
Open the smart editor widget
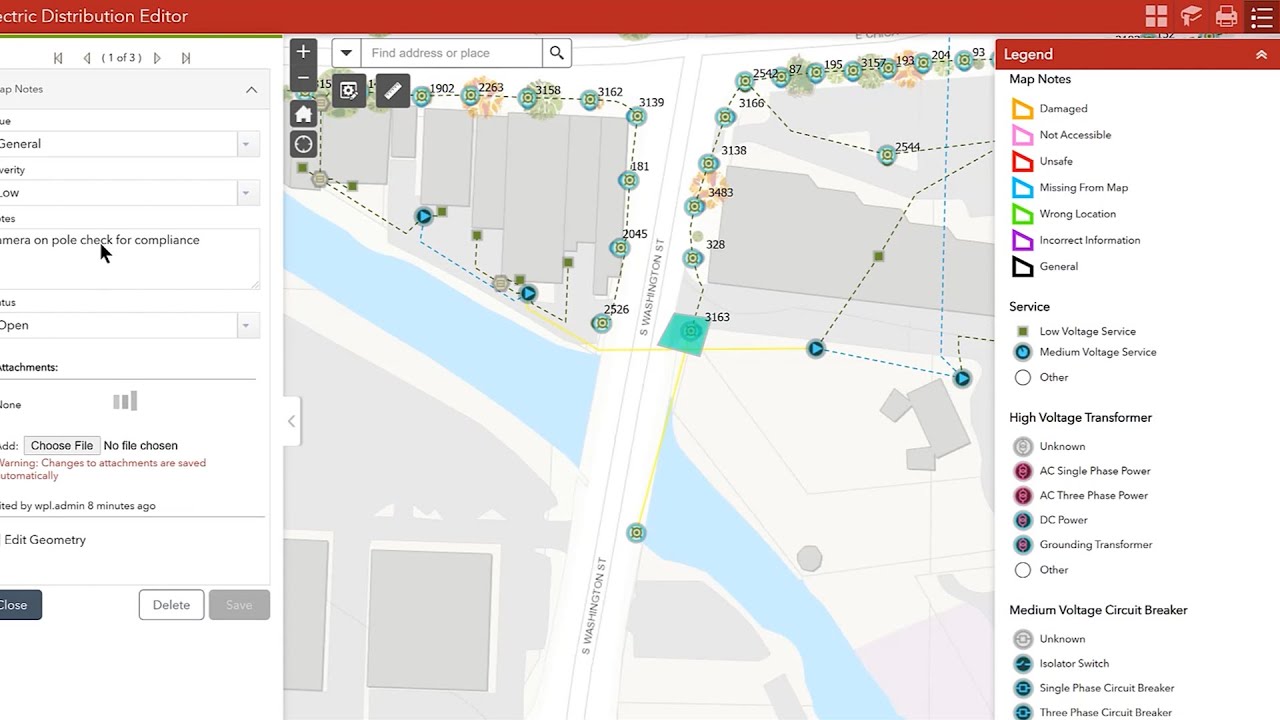(348, 91)
